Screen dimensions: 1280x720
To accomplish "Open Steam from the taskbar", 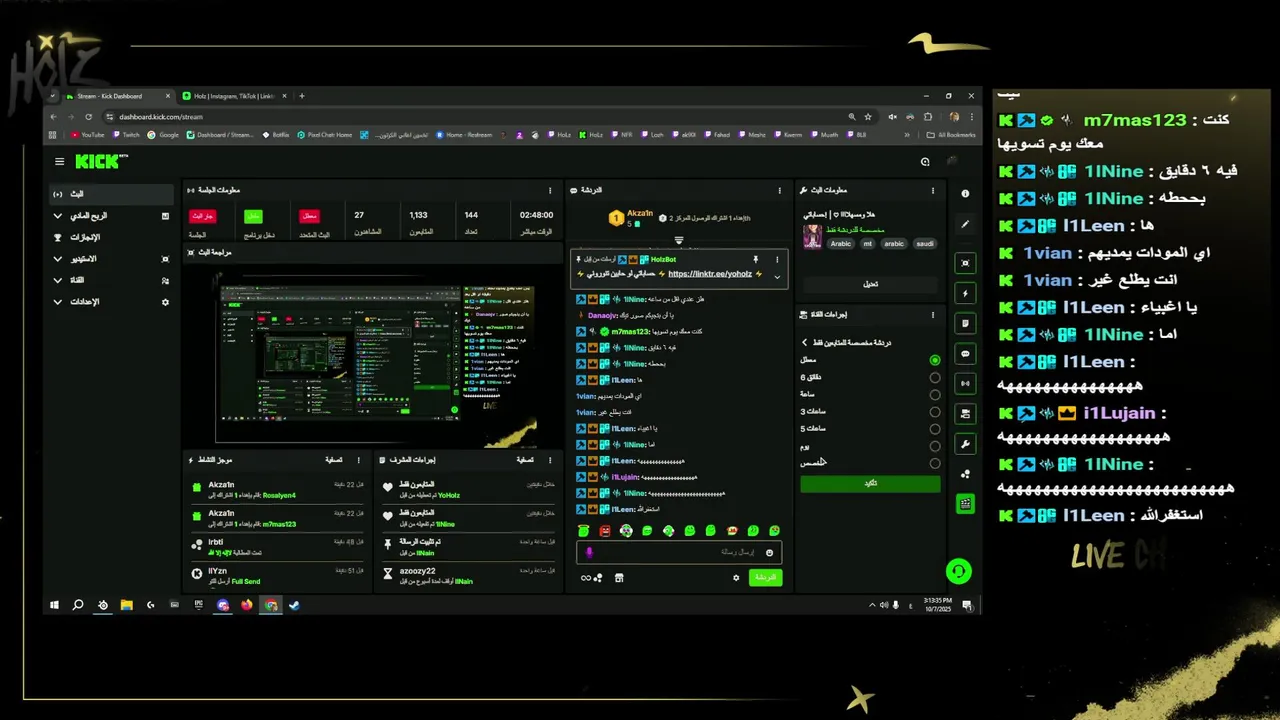I will click(x=294, y=605).
